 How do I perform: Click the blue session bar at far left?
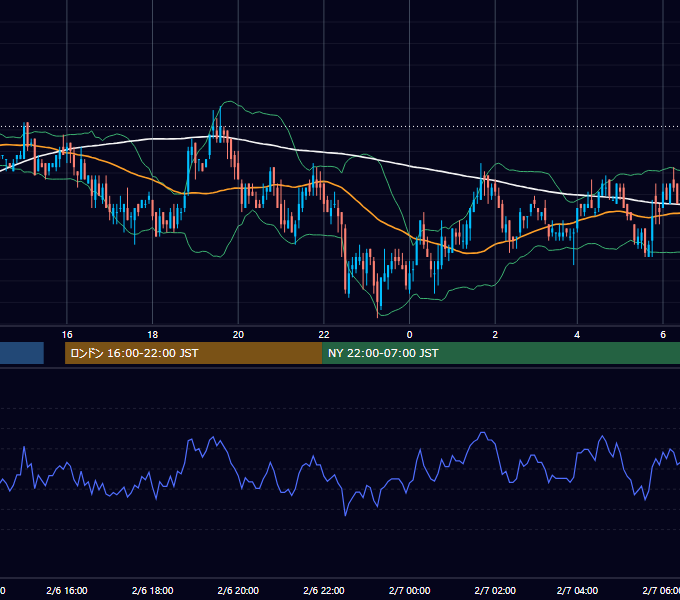pos(22,353)
